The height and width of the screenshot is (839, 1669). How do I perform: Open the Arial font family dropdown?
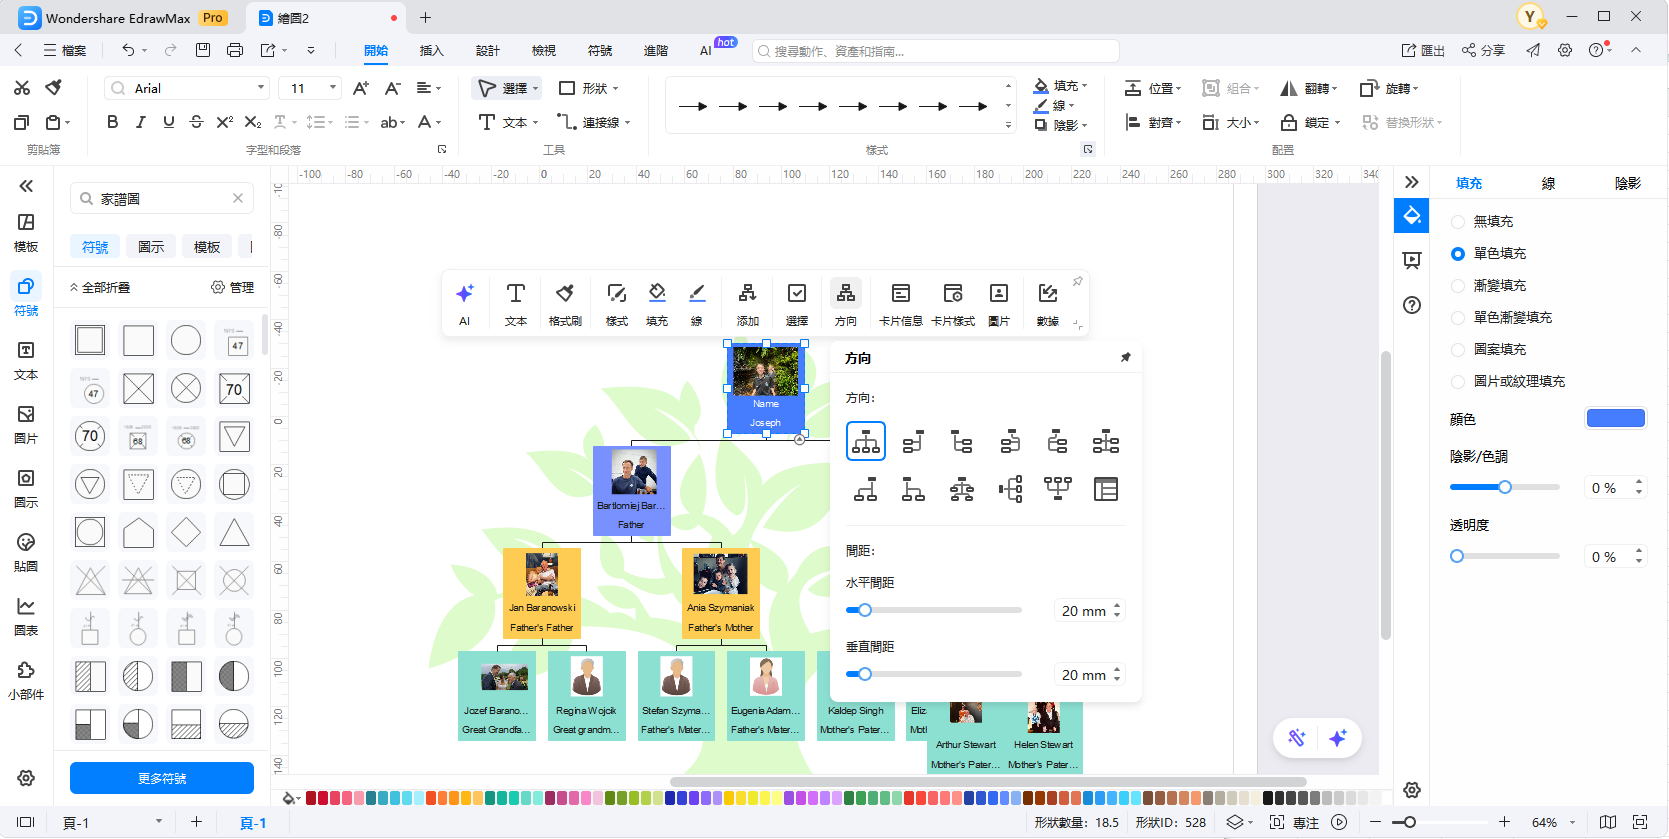(188, 88)
